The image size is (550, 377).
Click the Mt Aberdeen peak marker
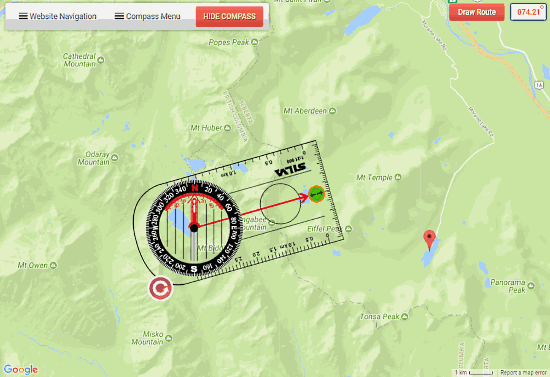pyautogui.click(x=333, y=111)
